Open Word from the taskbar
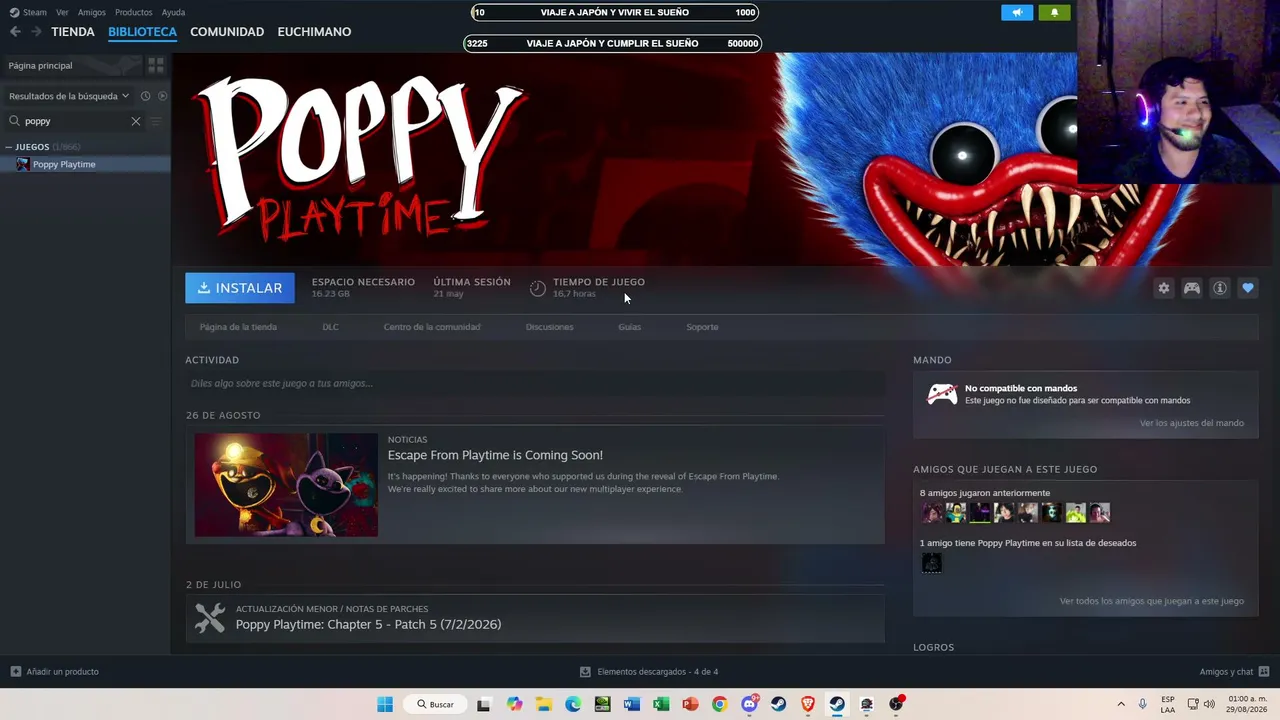This screenshot has height=720, width=1280. tap(632, 704)
